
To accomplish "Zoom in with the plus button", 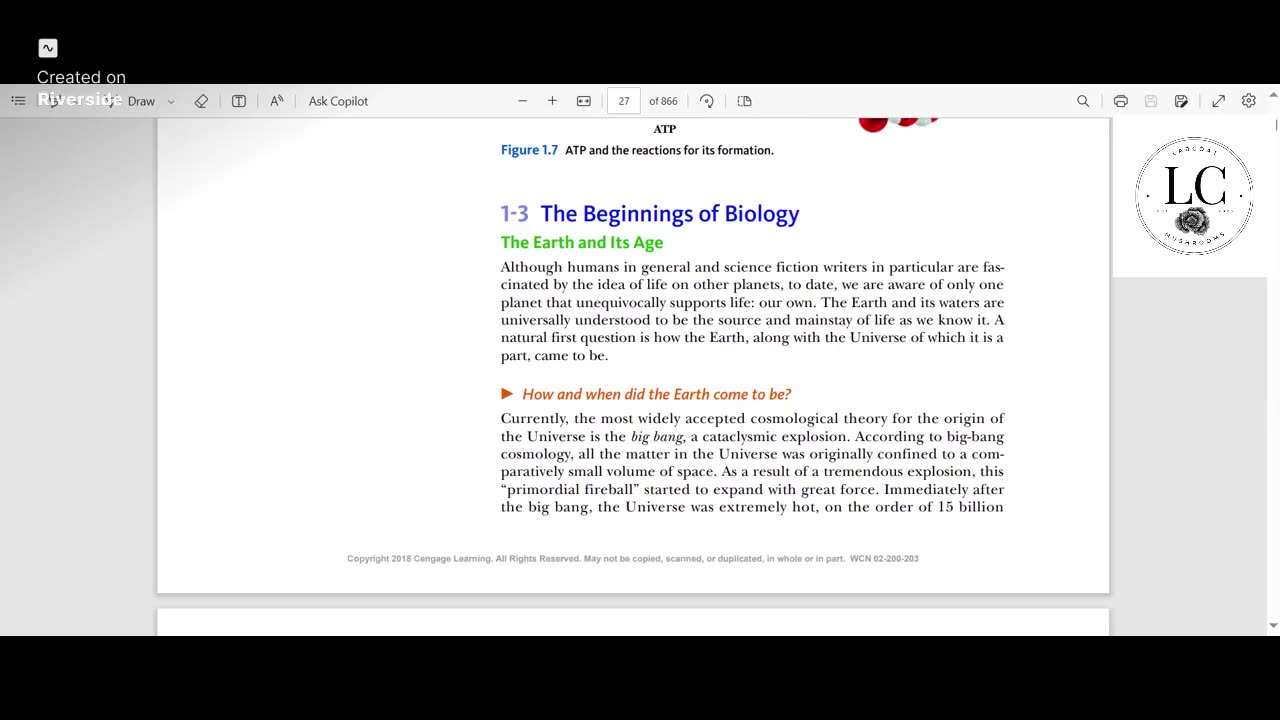I will [552, 101].
